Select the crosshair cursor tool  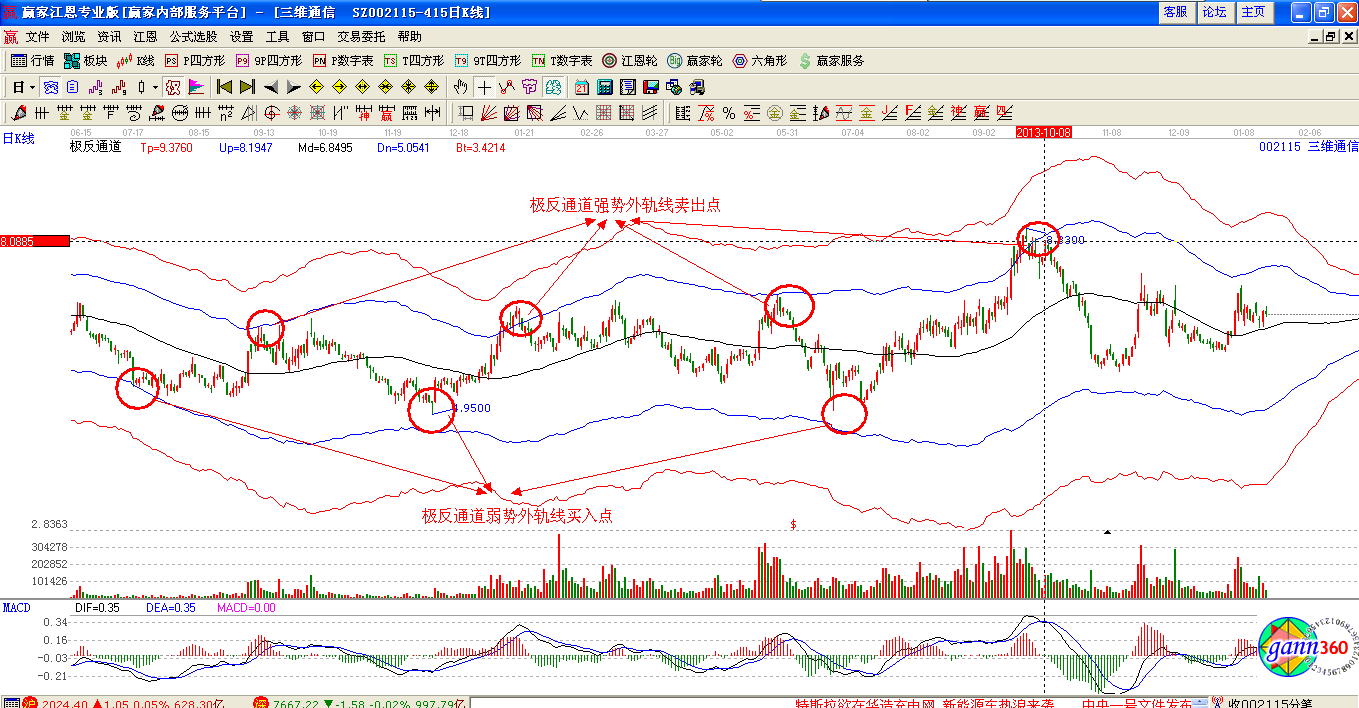(x=484, y=87)
